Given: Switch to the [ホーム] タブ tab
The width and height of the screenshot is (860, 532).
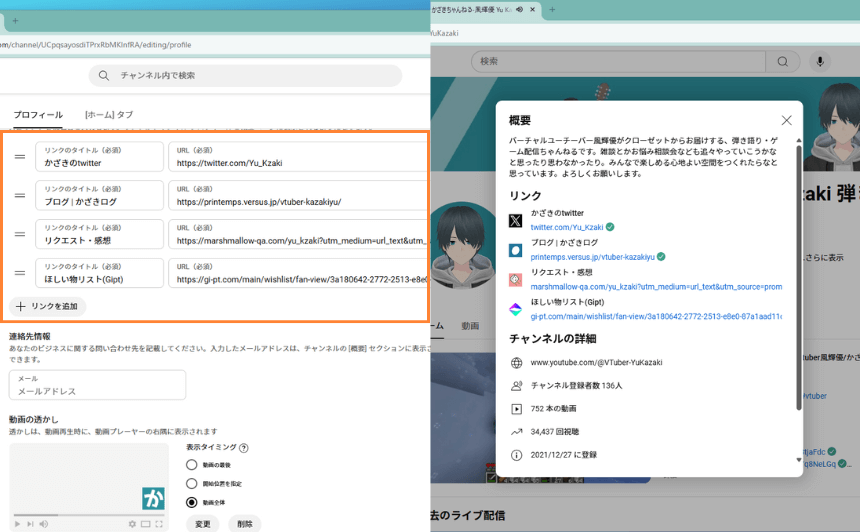Looking at the screenshot, I should coord(109,115).
